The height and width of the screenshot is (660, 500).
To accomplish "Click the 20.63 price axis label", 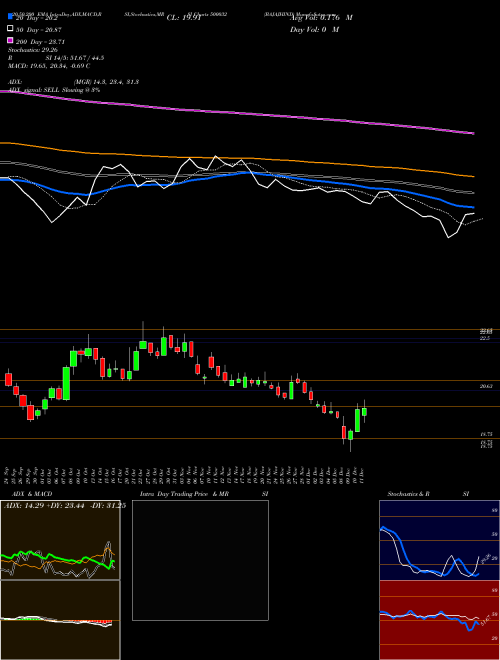I will click(486, 386).
